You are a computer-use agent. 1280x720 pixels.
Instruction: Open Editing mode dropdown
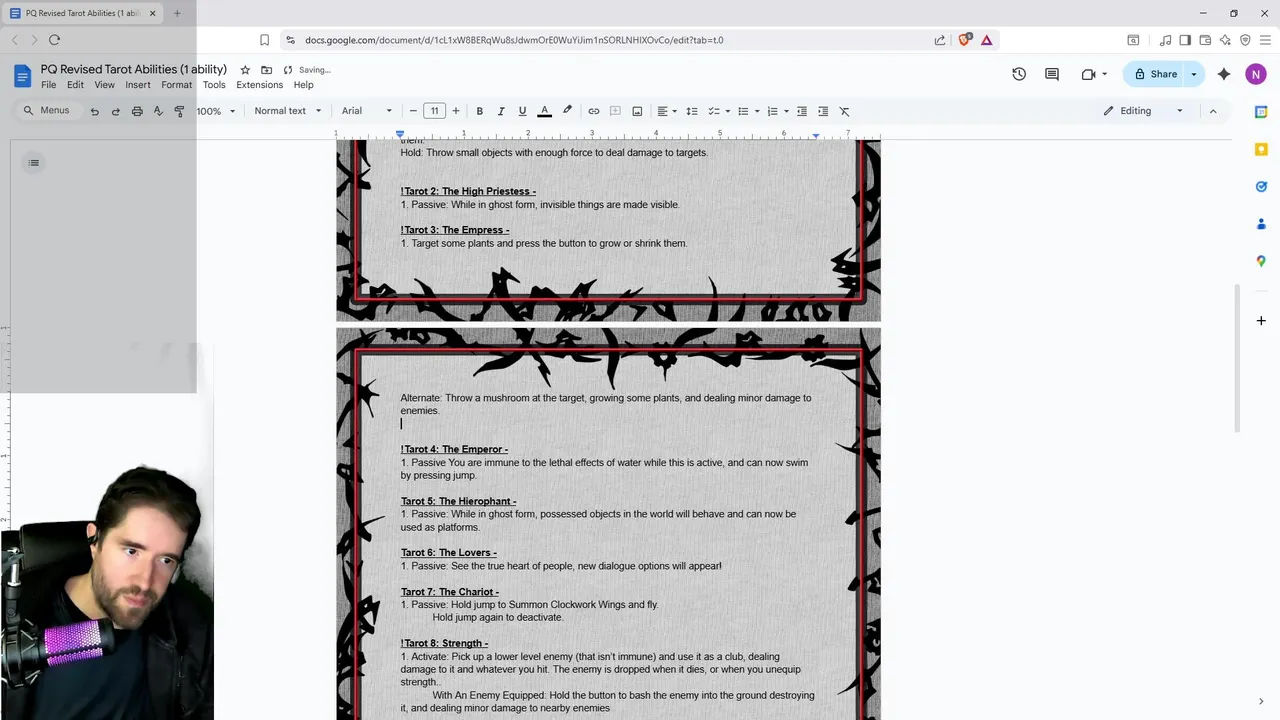[x=1144, y=111]
